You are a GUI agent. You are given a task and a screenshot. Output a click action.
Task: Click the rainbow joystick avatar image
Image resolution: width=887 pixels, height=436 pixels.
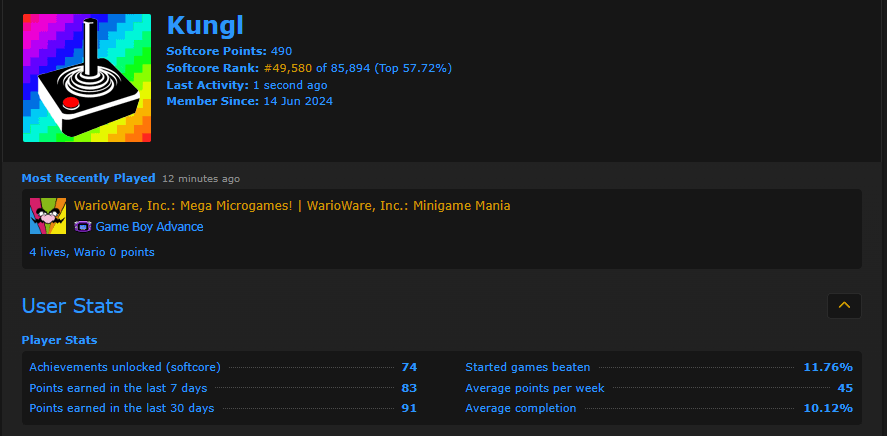87,78
